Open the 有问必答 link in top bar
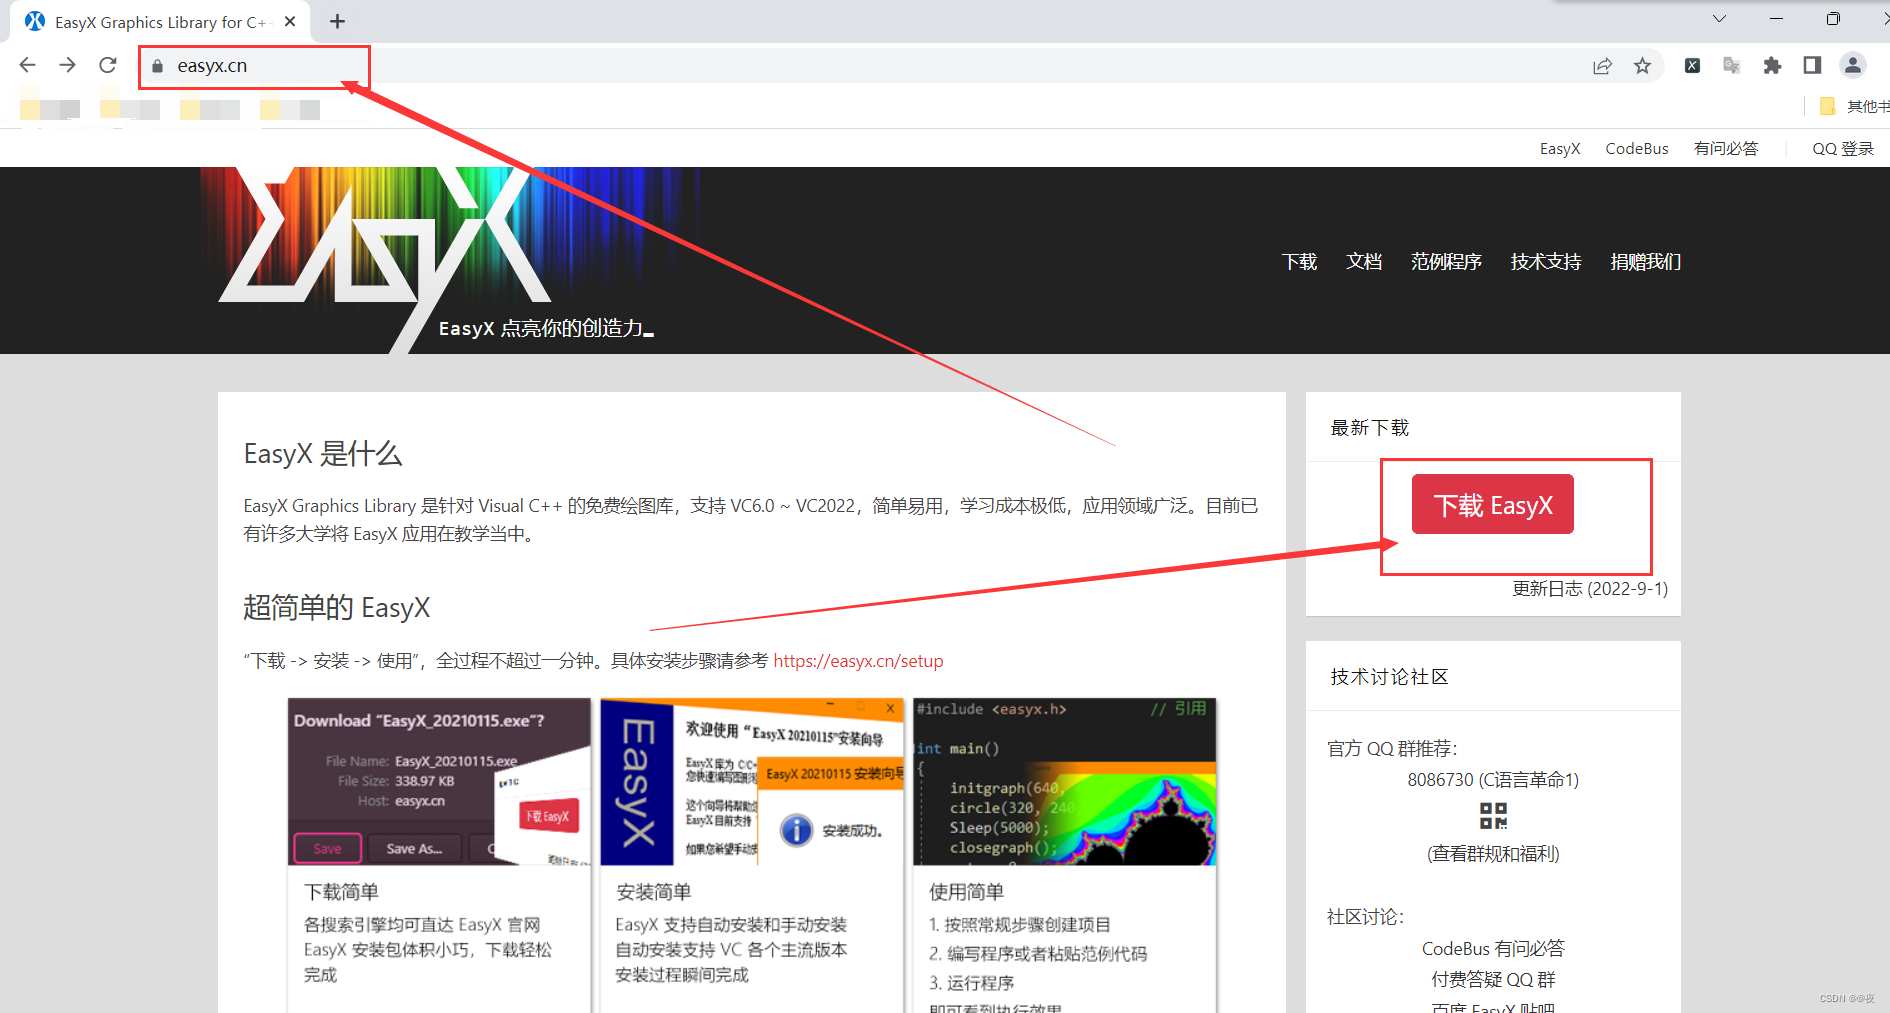The width and height of the screenshot is (1890, 1013). pyautogui.click(x=1726, y=149)
